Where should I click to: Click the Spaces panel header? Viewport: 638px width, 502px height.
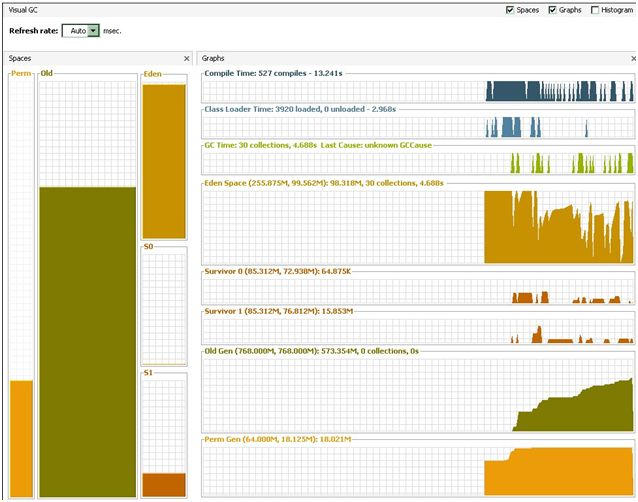(x=98, y=58)
